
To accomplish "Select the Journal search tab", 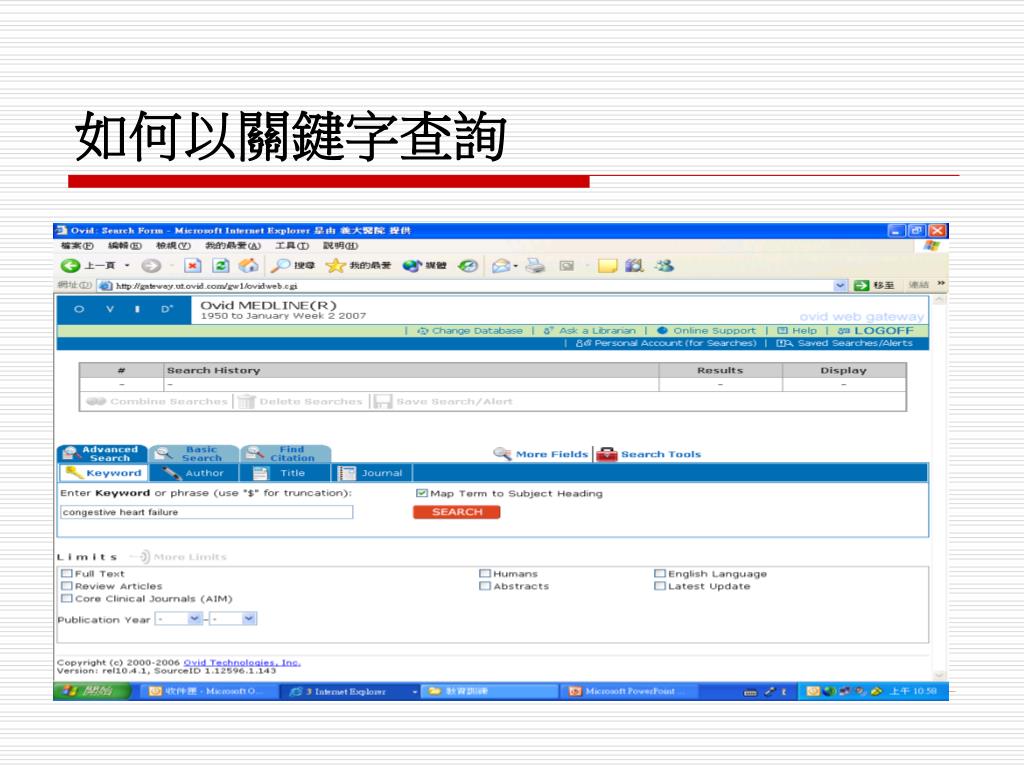I will [370, 473].
